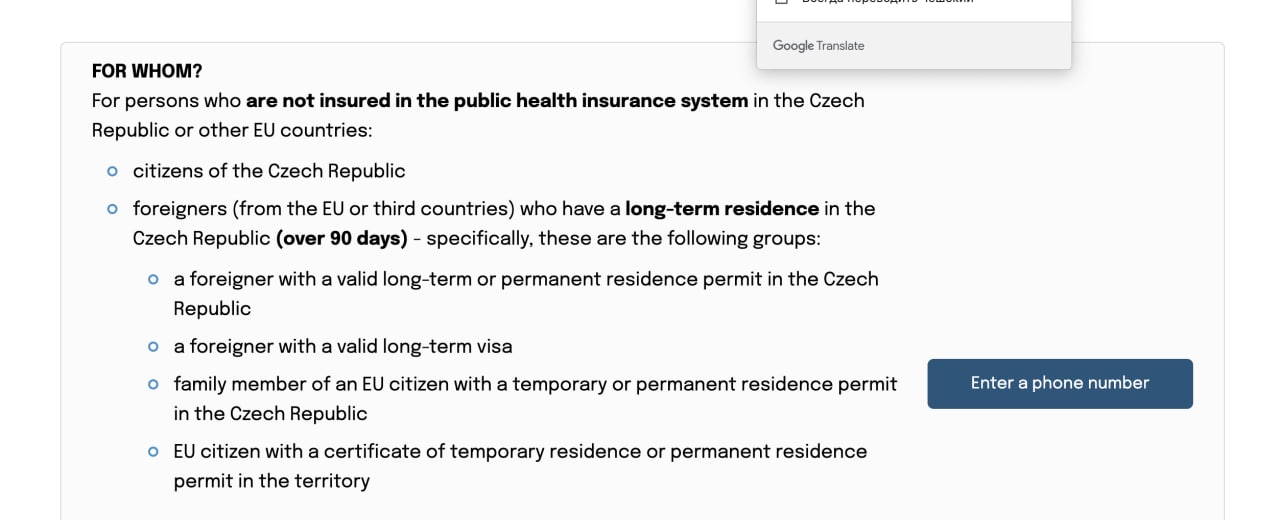Click "a foreigner with a valid long-term visa"
The height and width of the screenshot is (520, 1280).
pyautogui.click(x=343, y=347)
